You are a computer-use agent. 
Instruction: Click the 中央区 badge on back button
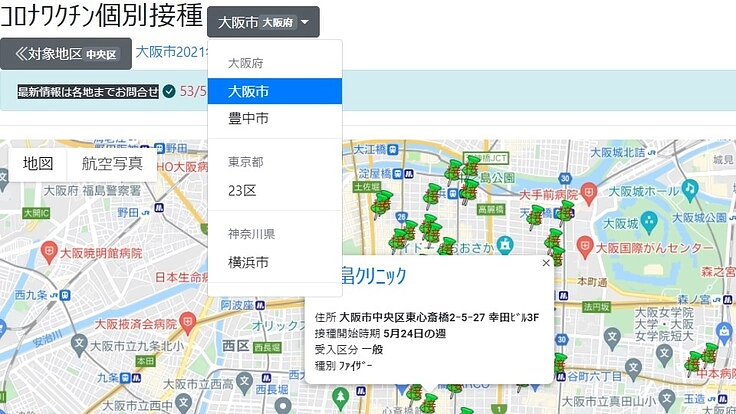[101, 55]
